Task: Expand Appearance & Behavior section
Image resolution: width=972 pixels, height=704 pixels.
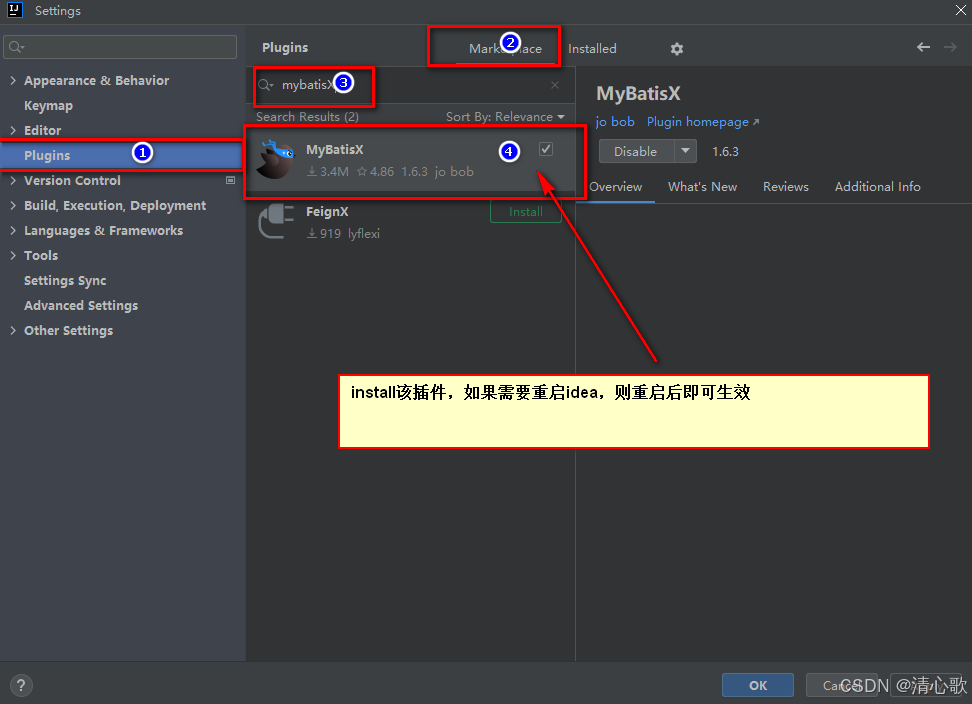Action: click(x=13, y=81)
